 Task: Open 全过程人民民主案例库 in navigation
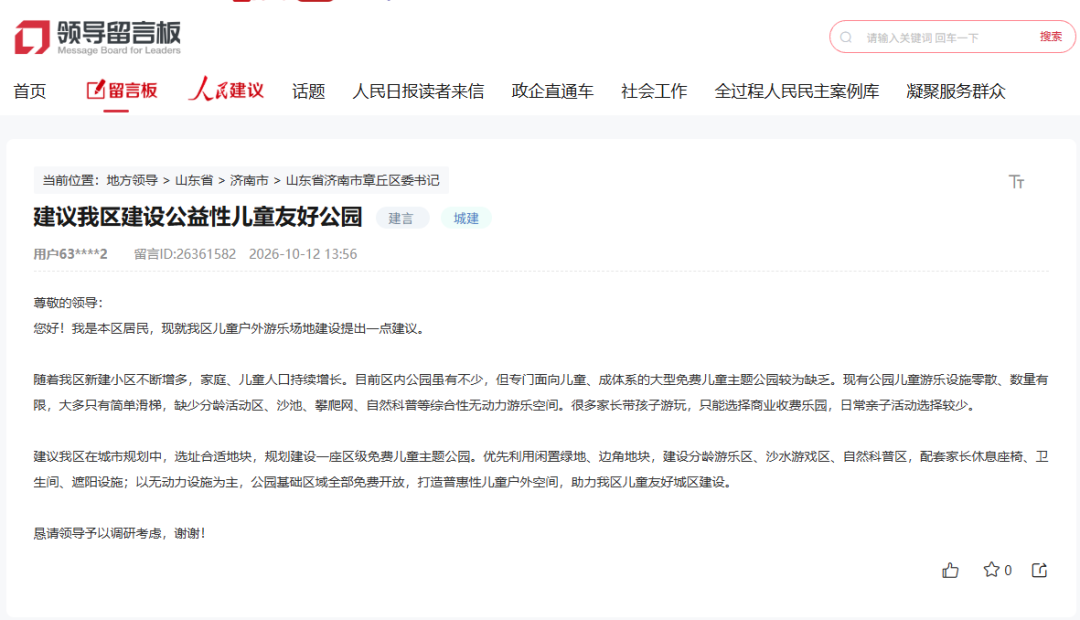796,91
